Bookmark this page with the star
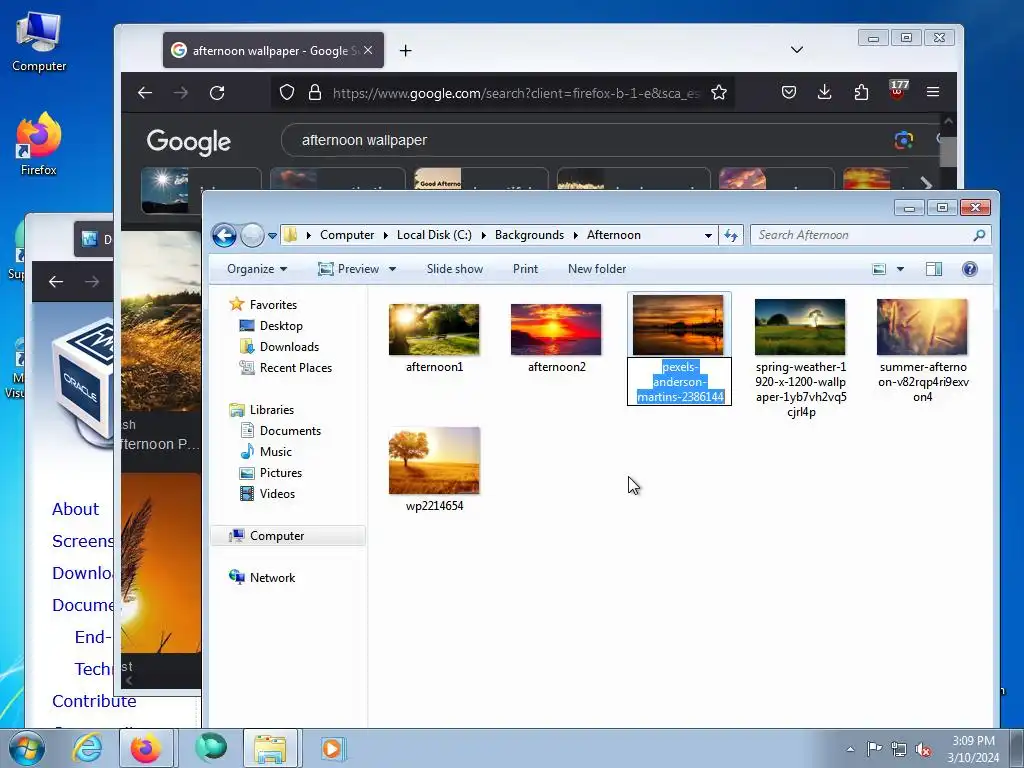Screen dimensions: 1024x768 [x=719, y=93]
